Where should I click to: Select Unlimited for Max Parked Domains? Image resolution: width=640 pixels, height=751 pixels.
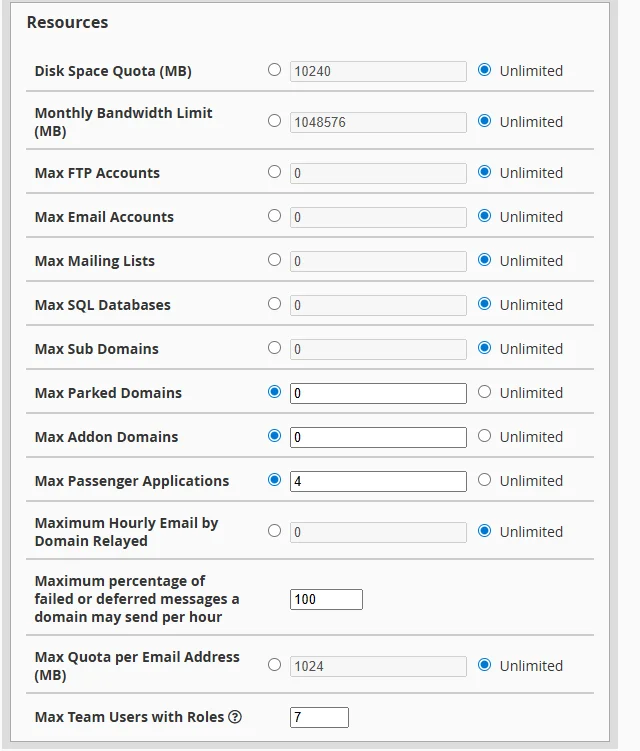pos(485,392)
